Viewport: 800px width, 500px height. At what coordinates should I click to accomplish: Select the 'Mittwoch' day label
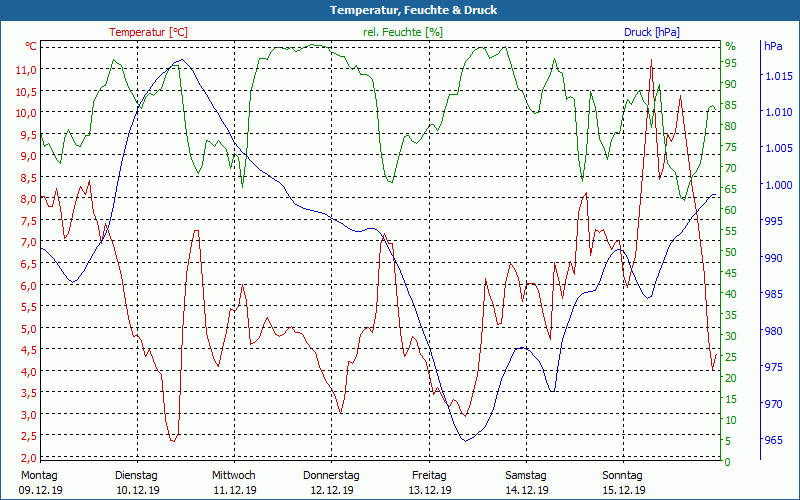click(234, 475)
